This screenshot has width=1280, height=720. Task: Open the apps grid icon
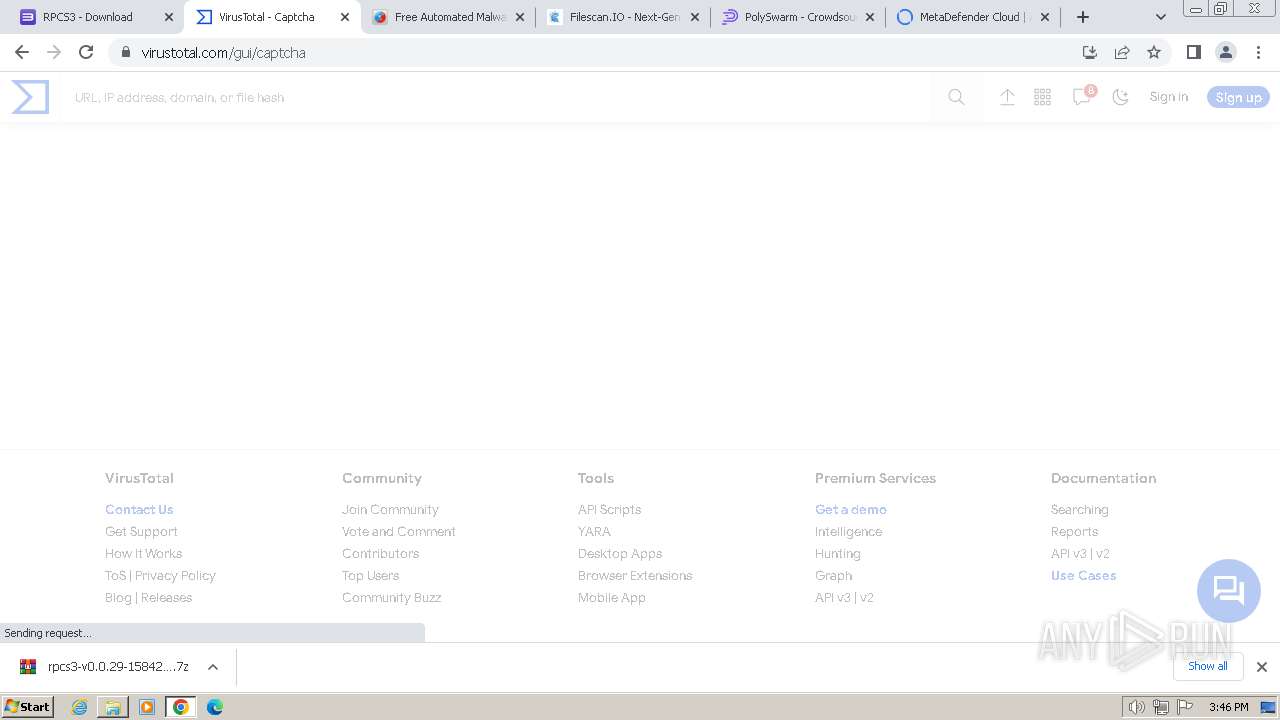[1042, 97]
